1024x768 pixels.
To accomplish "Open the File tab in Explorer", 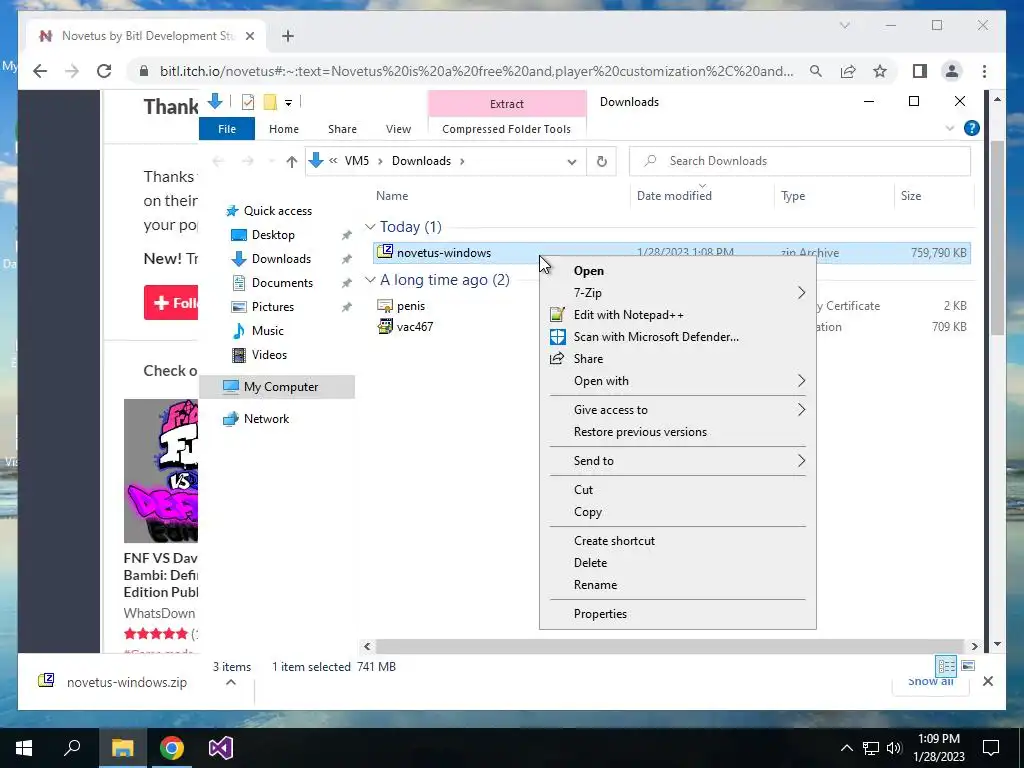I will tap(227, 129).
